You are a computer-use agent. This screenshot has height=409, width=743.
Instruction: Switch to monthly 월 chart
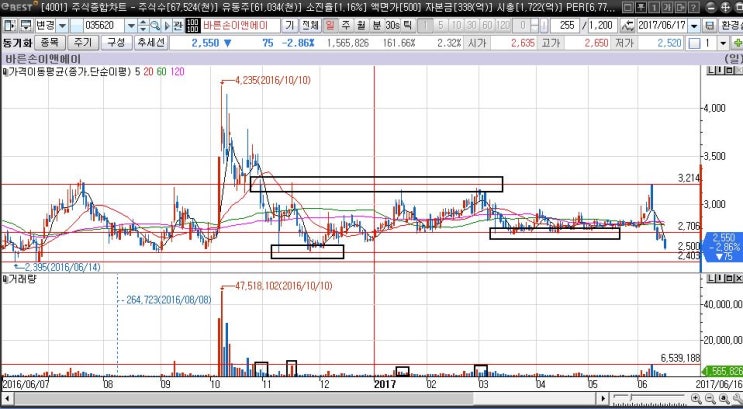[x=361, y=25]
